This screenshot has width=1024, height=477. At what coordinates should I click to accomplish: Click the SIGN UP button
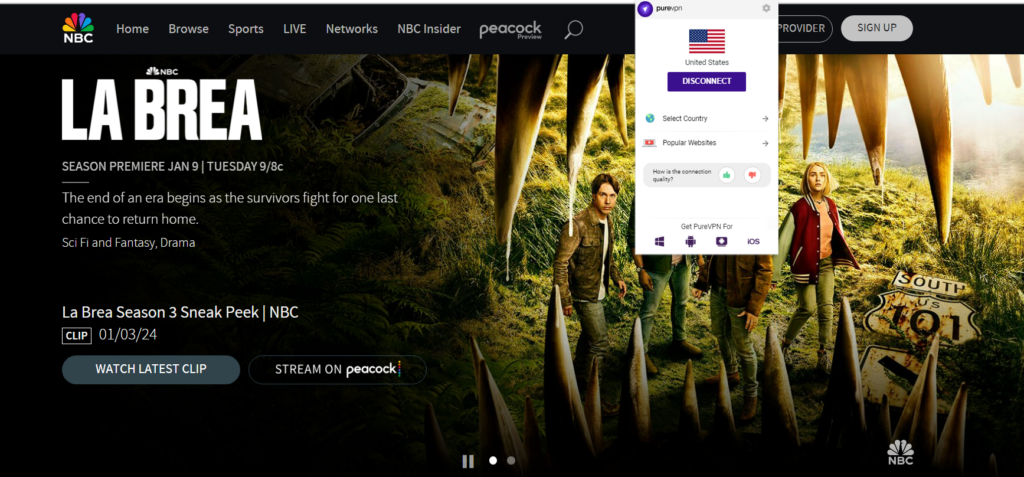coord(876,28)
